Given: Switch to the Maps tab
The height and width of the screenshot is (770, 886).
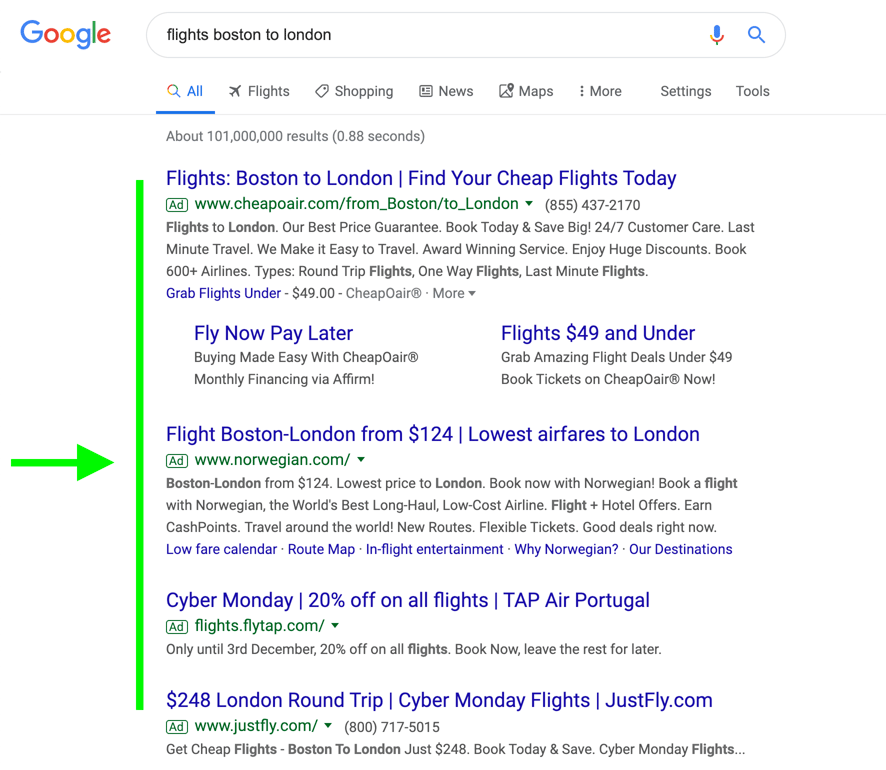Looking at the screenshot, I should click(526, 91).
